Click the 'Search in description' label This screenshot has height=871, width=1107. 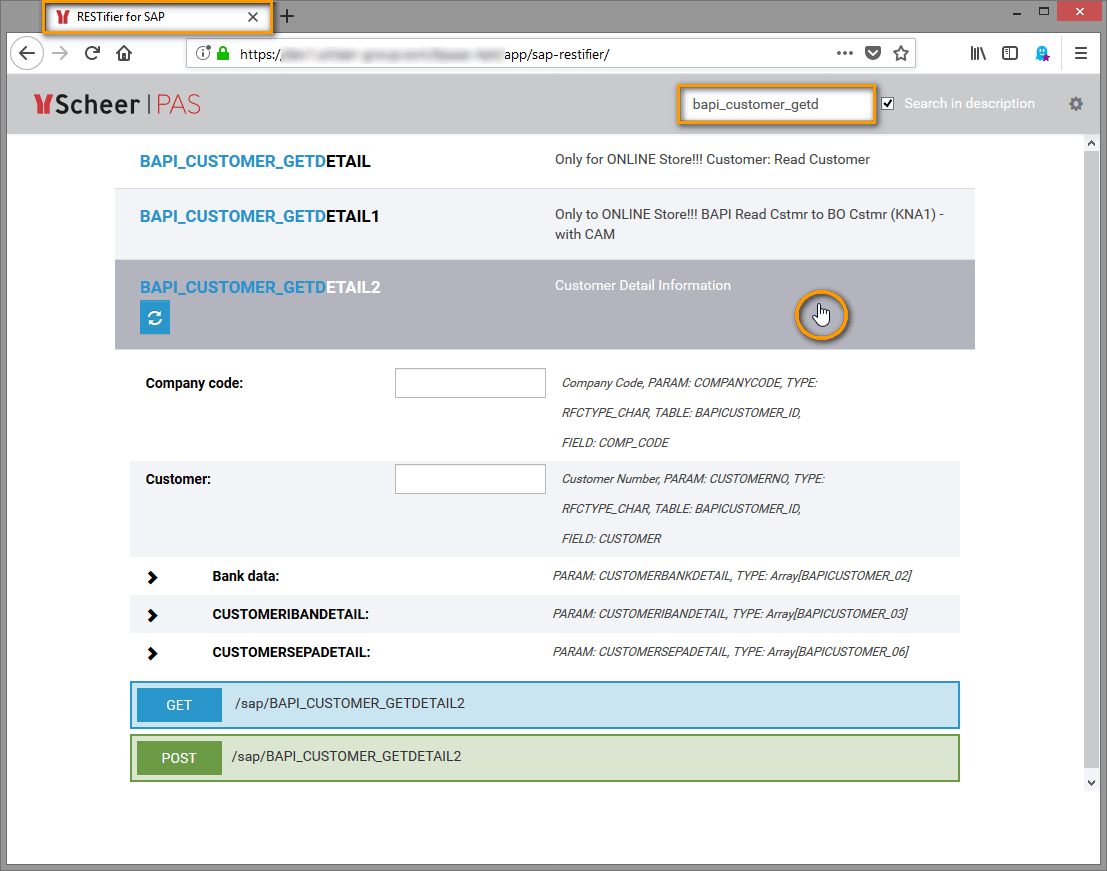969,104
